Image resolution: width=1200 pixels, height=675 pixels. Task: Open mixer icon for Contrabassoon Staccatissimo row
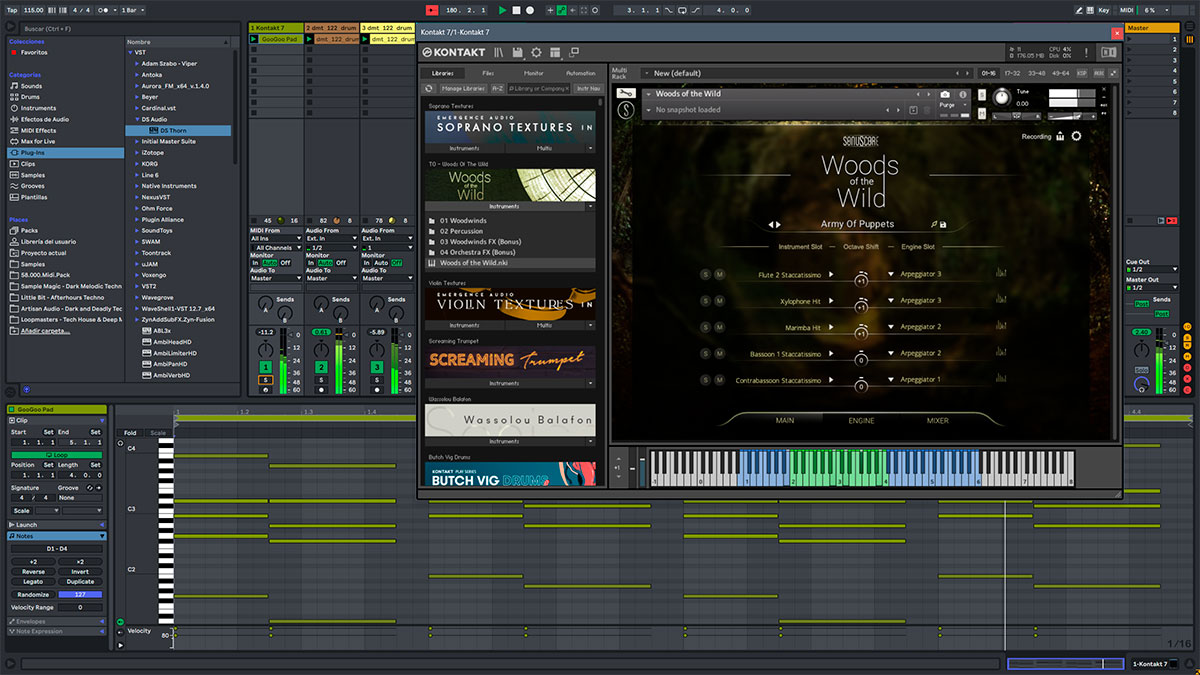(x=1000, y=379)
